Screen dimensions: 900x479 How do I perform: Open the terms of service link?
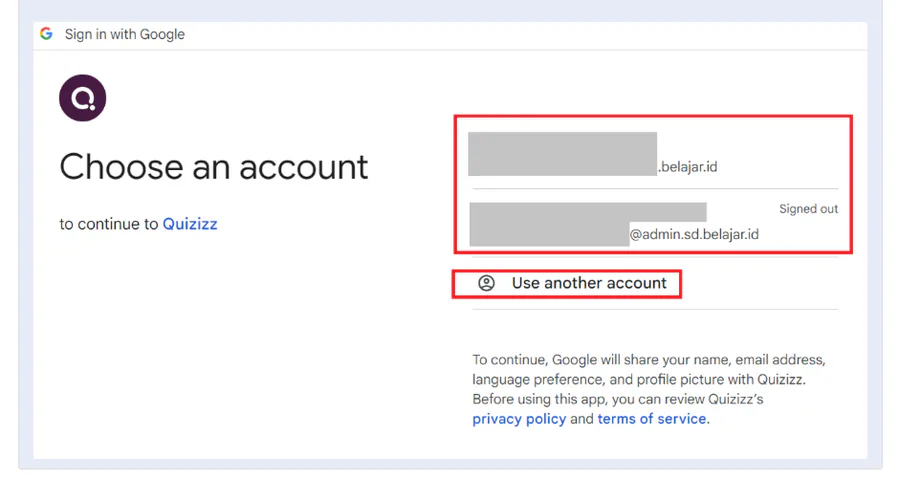tap(652, 419)
